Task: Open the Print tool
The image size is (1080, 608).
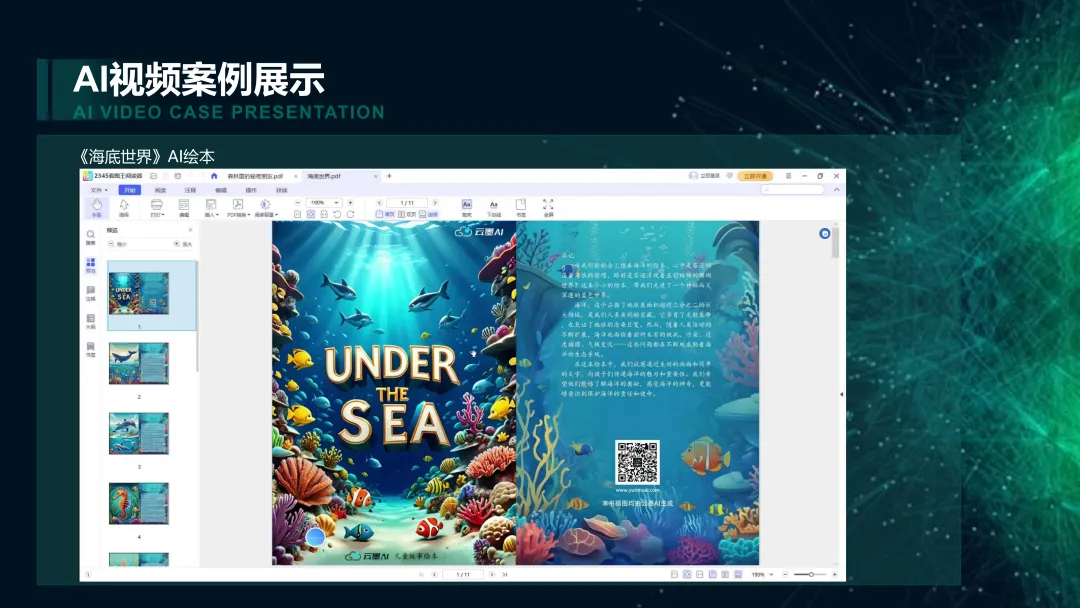Action: tap(157, 207)
